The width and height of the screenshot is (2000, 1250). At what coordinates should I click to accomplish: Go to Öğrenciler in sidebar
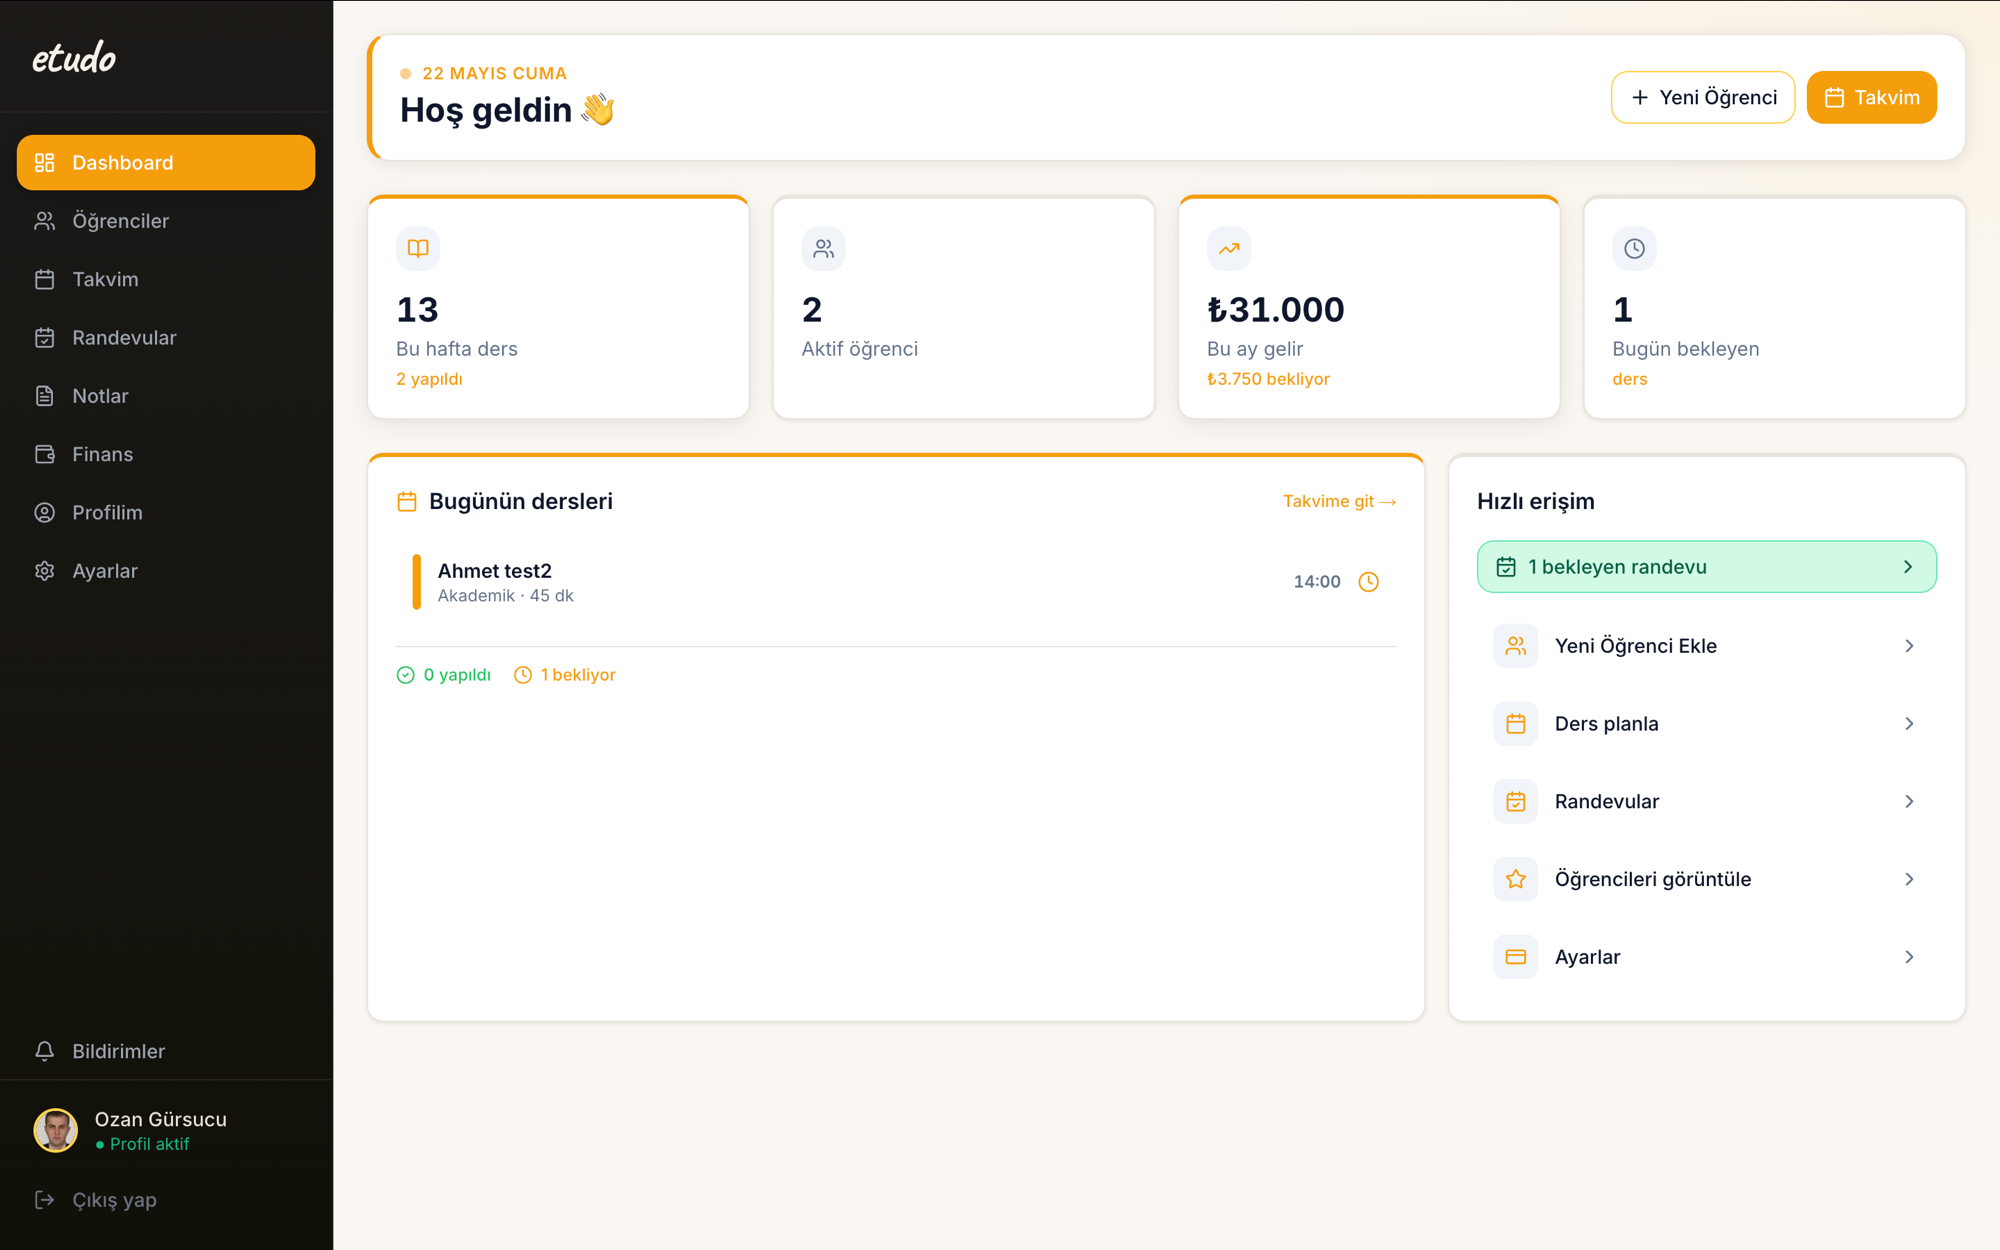166,221
